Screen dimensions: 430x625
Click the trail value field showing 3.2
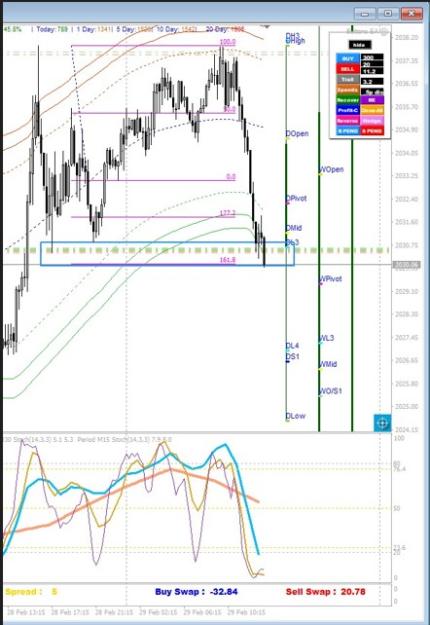[x=372, y=81]
